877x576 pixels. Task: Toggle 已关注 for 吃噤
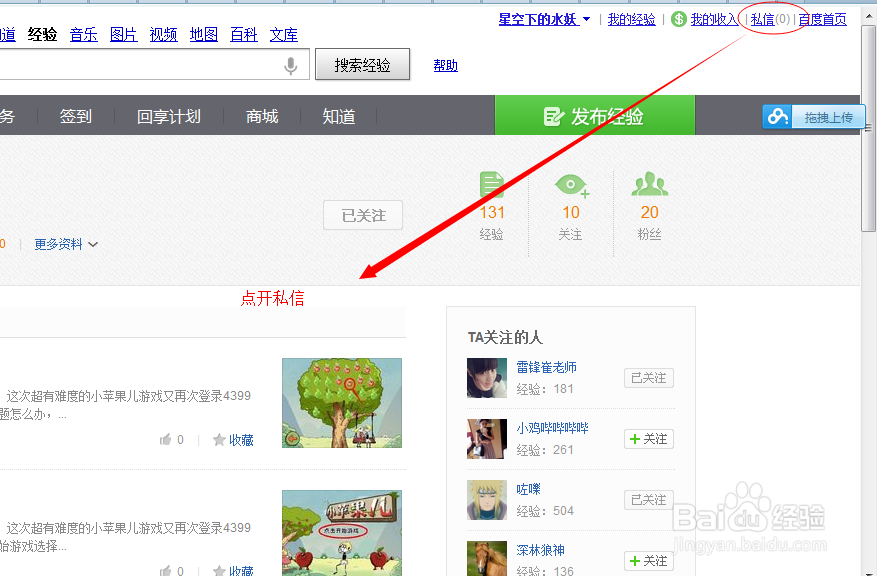[649, 500]
